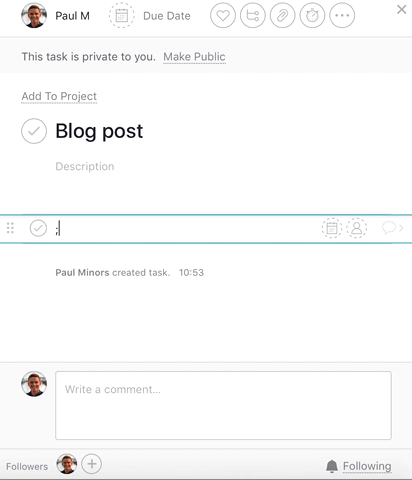The height and width of the screenshot is (480, 412).
Task: Click the Write a comment field
Action: coord(223,405)
